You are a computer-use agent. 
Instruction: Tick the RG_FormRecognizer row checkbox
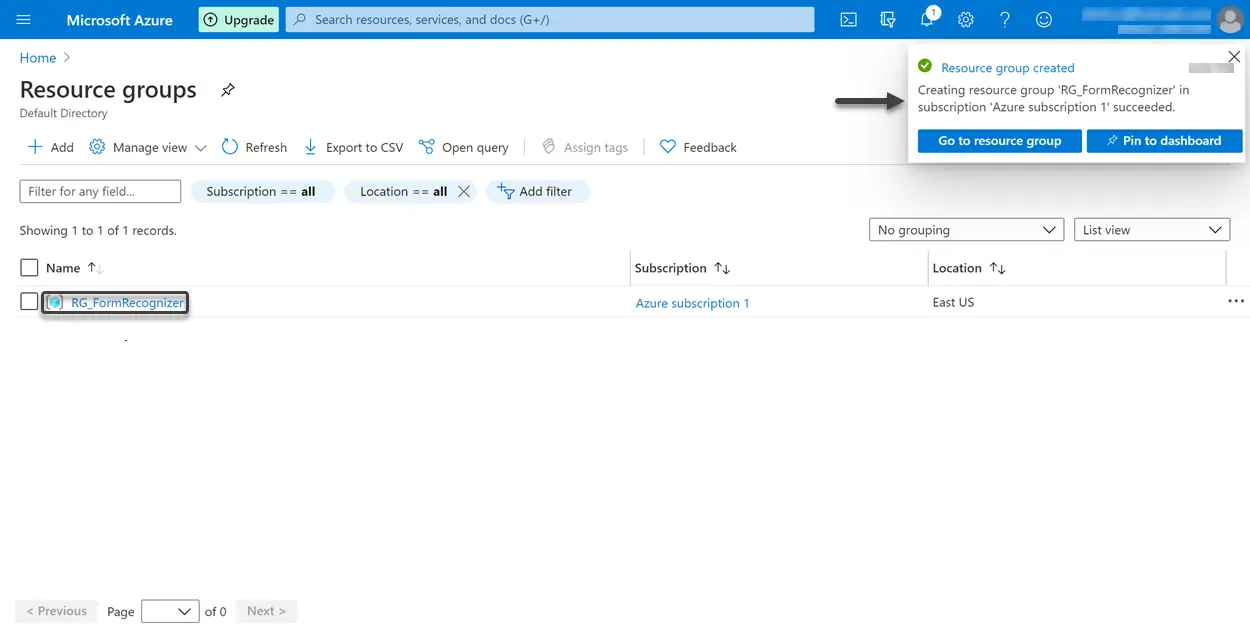[x=29, y=301]
